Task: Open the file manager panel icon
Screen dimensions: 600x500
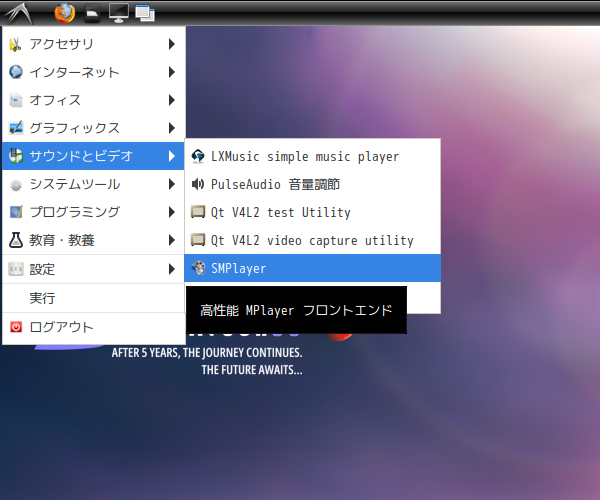Action: point(92,14)
